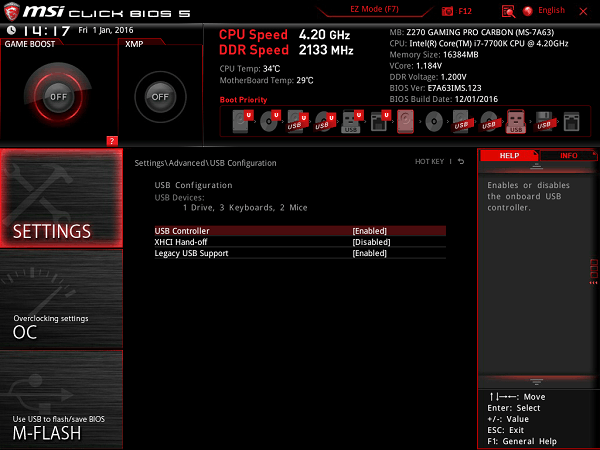Collapse the help panel using the top handle
The image size is (600, 450).
(x=536, y=166)
